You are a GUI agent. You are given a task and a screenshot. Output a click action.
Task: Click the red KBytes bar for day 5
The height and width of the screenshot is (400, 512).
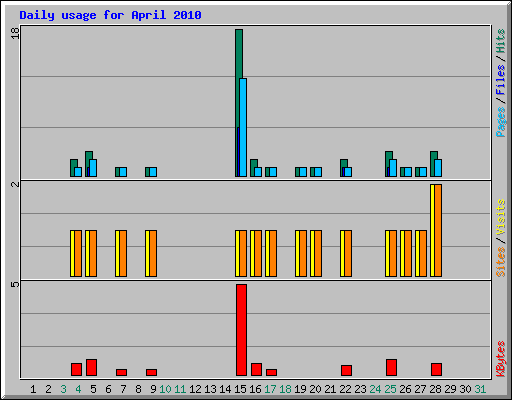click(91, 367)
